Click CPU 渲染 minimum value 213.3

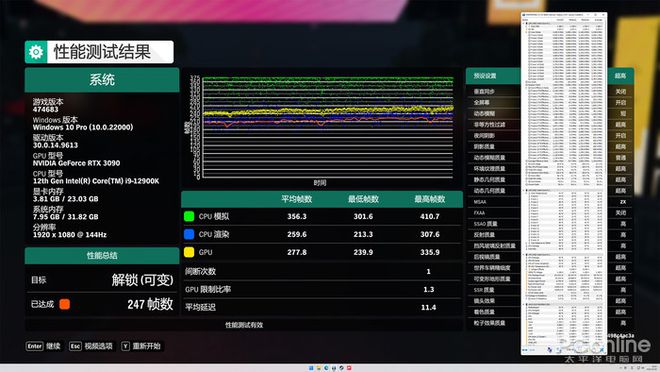pos(363,234)
